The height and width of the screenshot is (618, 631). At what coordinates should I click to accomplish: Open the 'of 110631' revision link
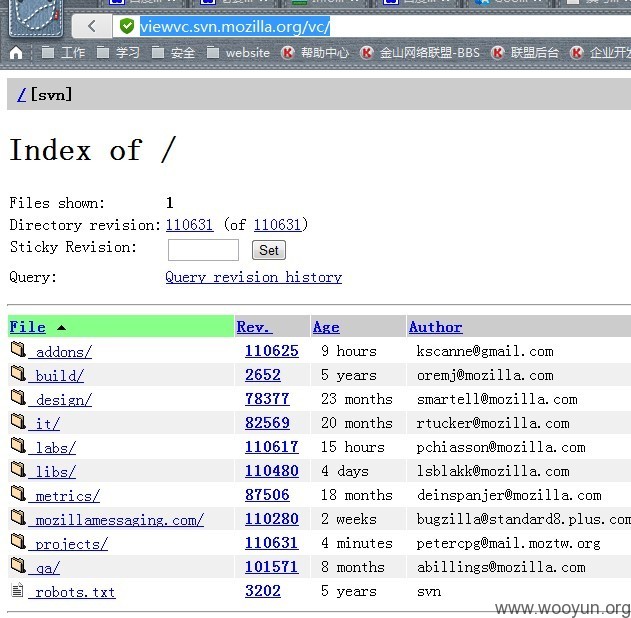(x=277, y=225)
